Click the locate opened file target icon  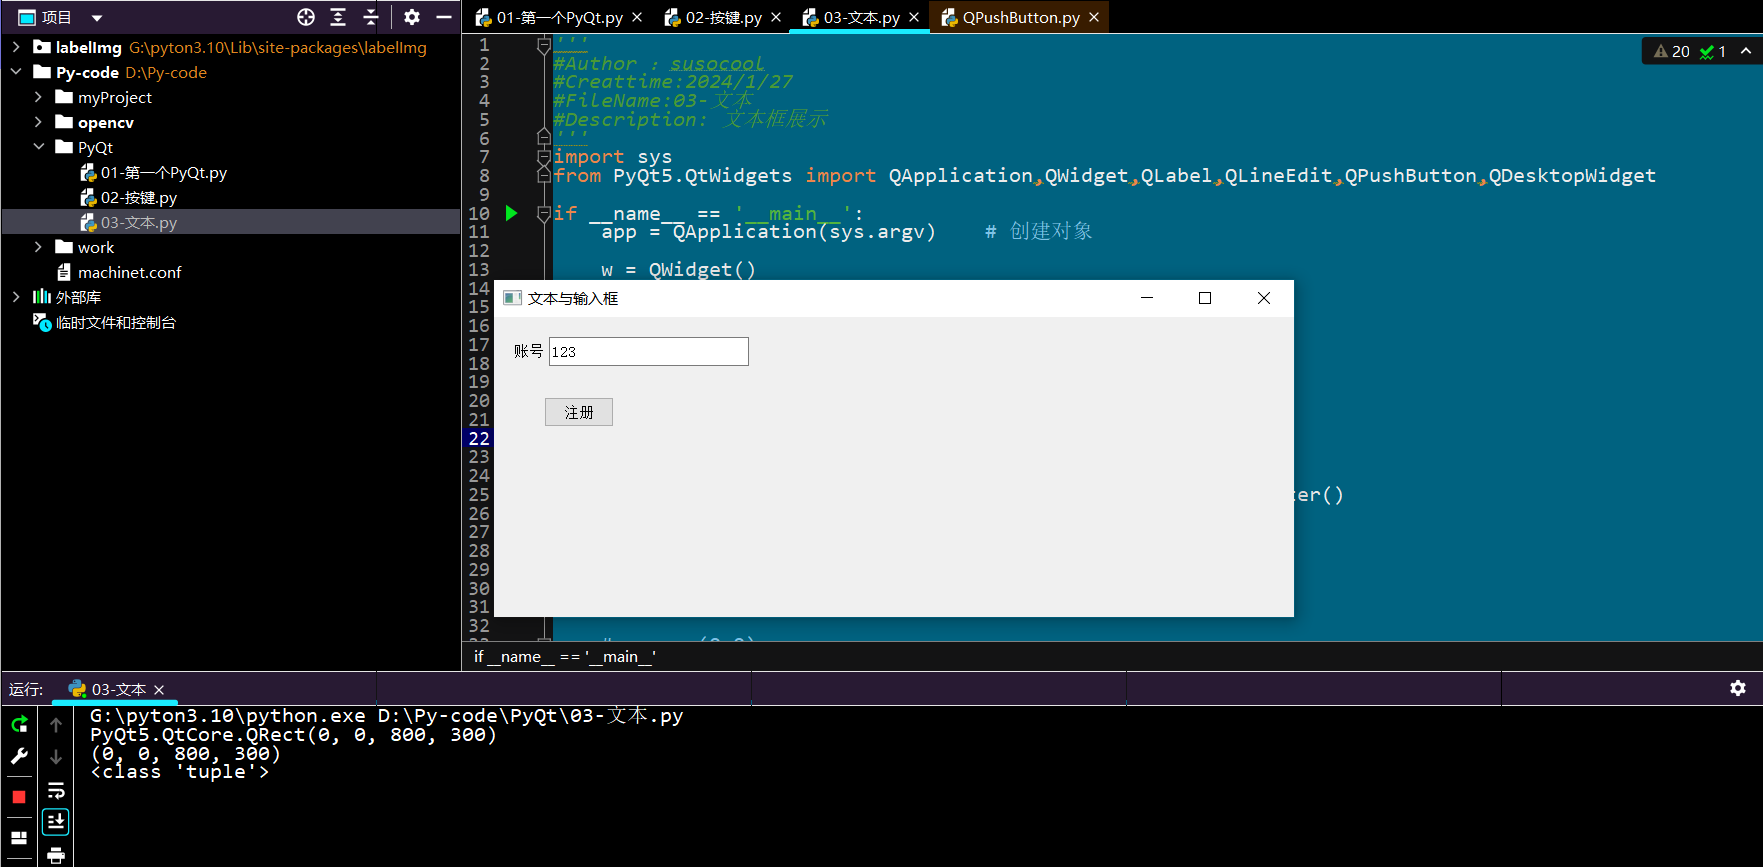(306, 17)
